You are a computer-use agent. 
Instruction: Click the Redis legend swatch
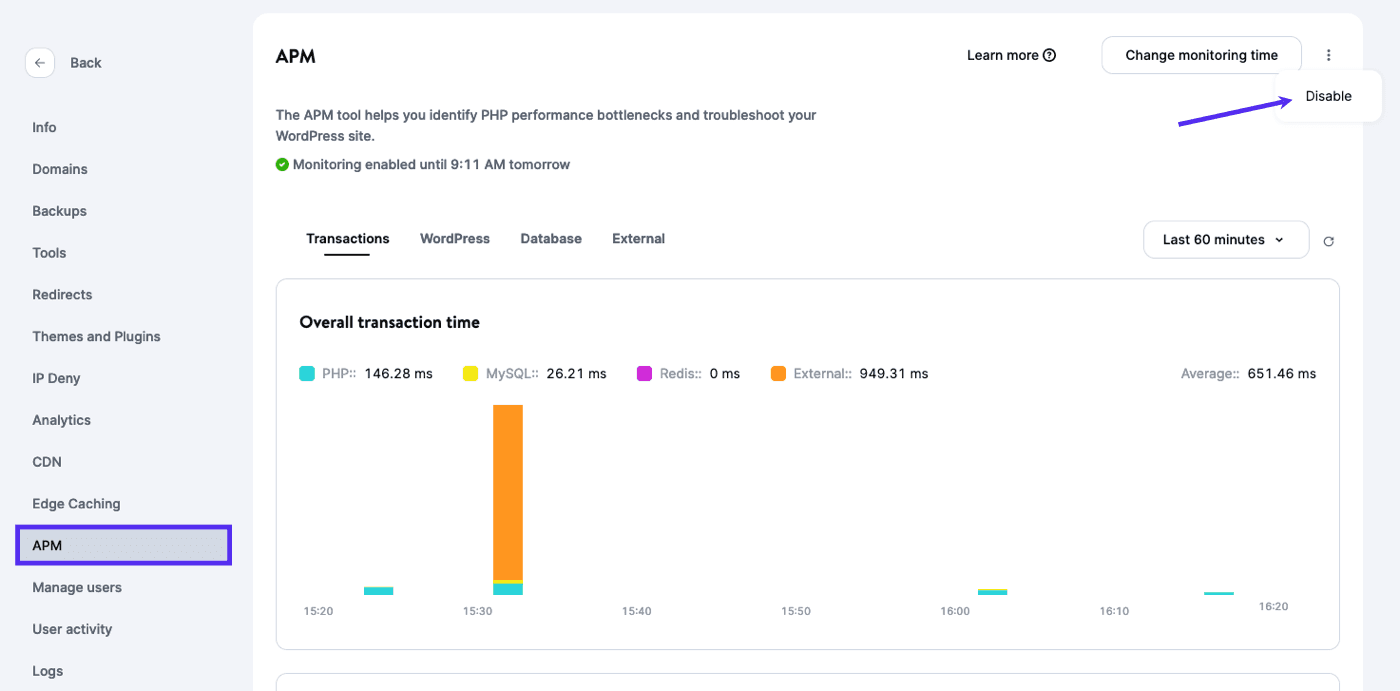click(x=644, y=372)
